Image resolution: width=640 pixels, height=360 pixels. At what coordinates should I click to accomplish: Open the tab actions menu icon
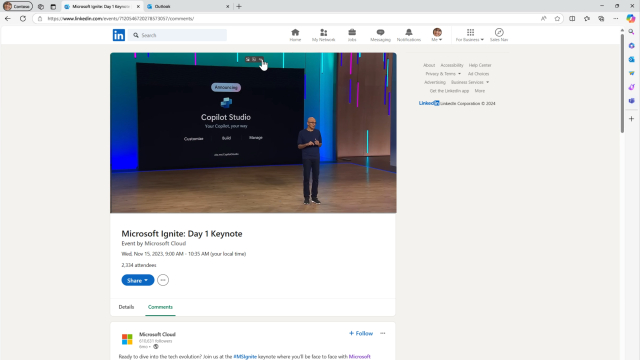click(x=53, y=7)
